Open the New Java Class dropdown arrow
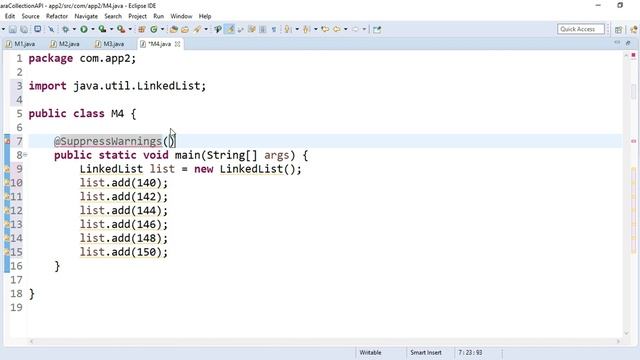Image resolution: width=640 pixels, height=360 pixels. coord(162,29)
